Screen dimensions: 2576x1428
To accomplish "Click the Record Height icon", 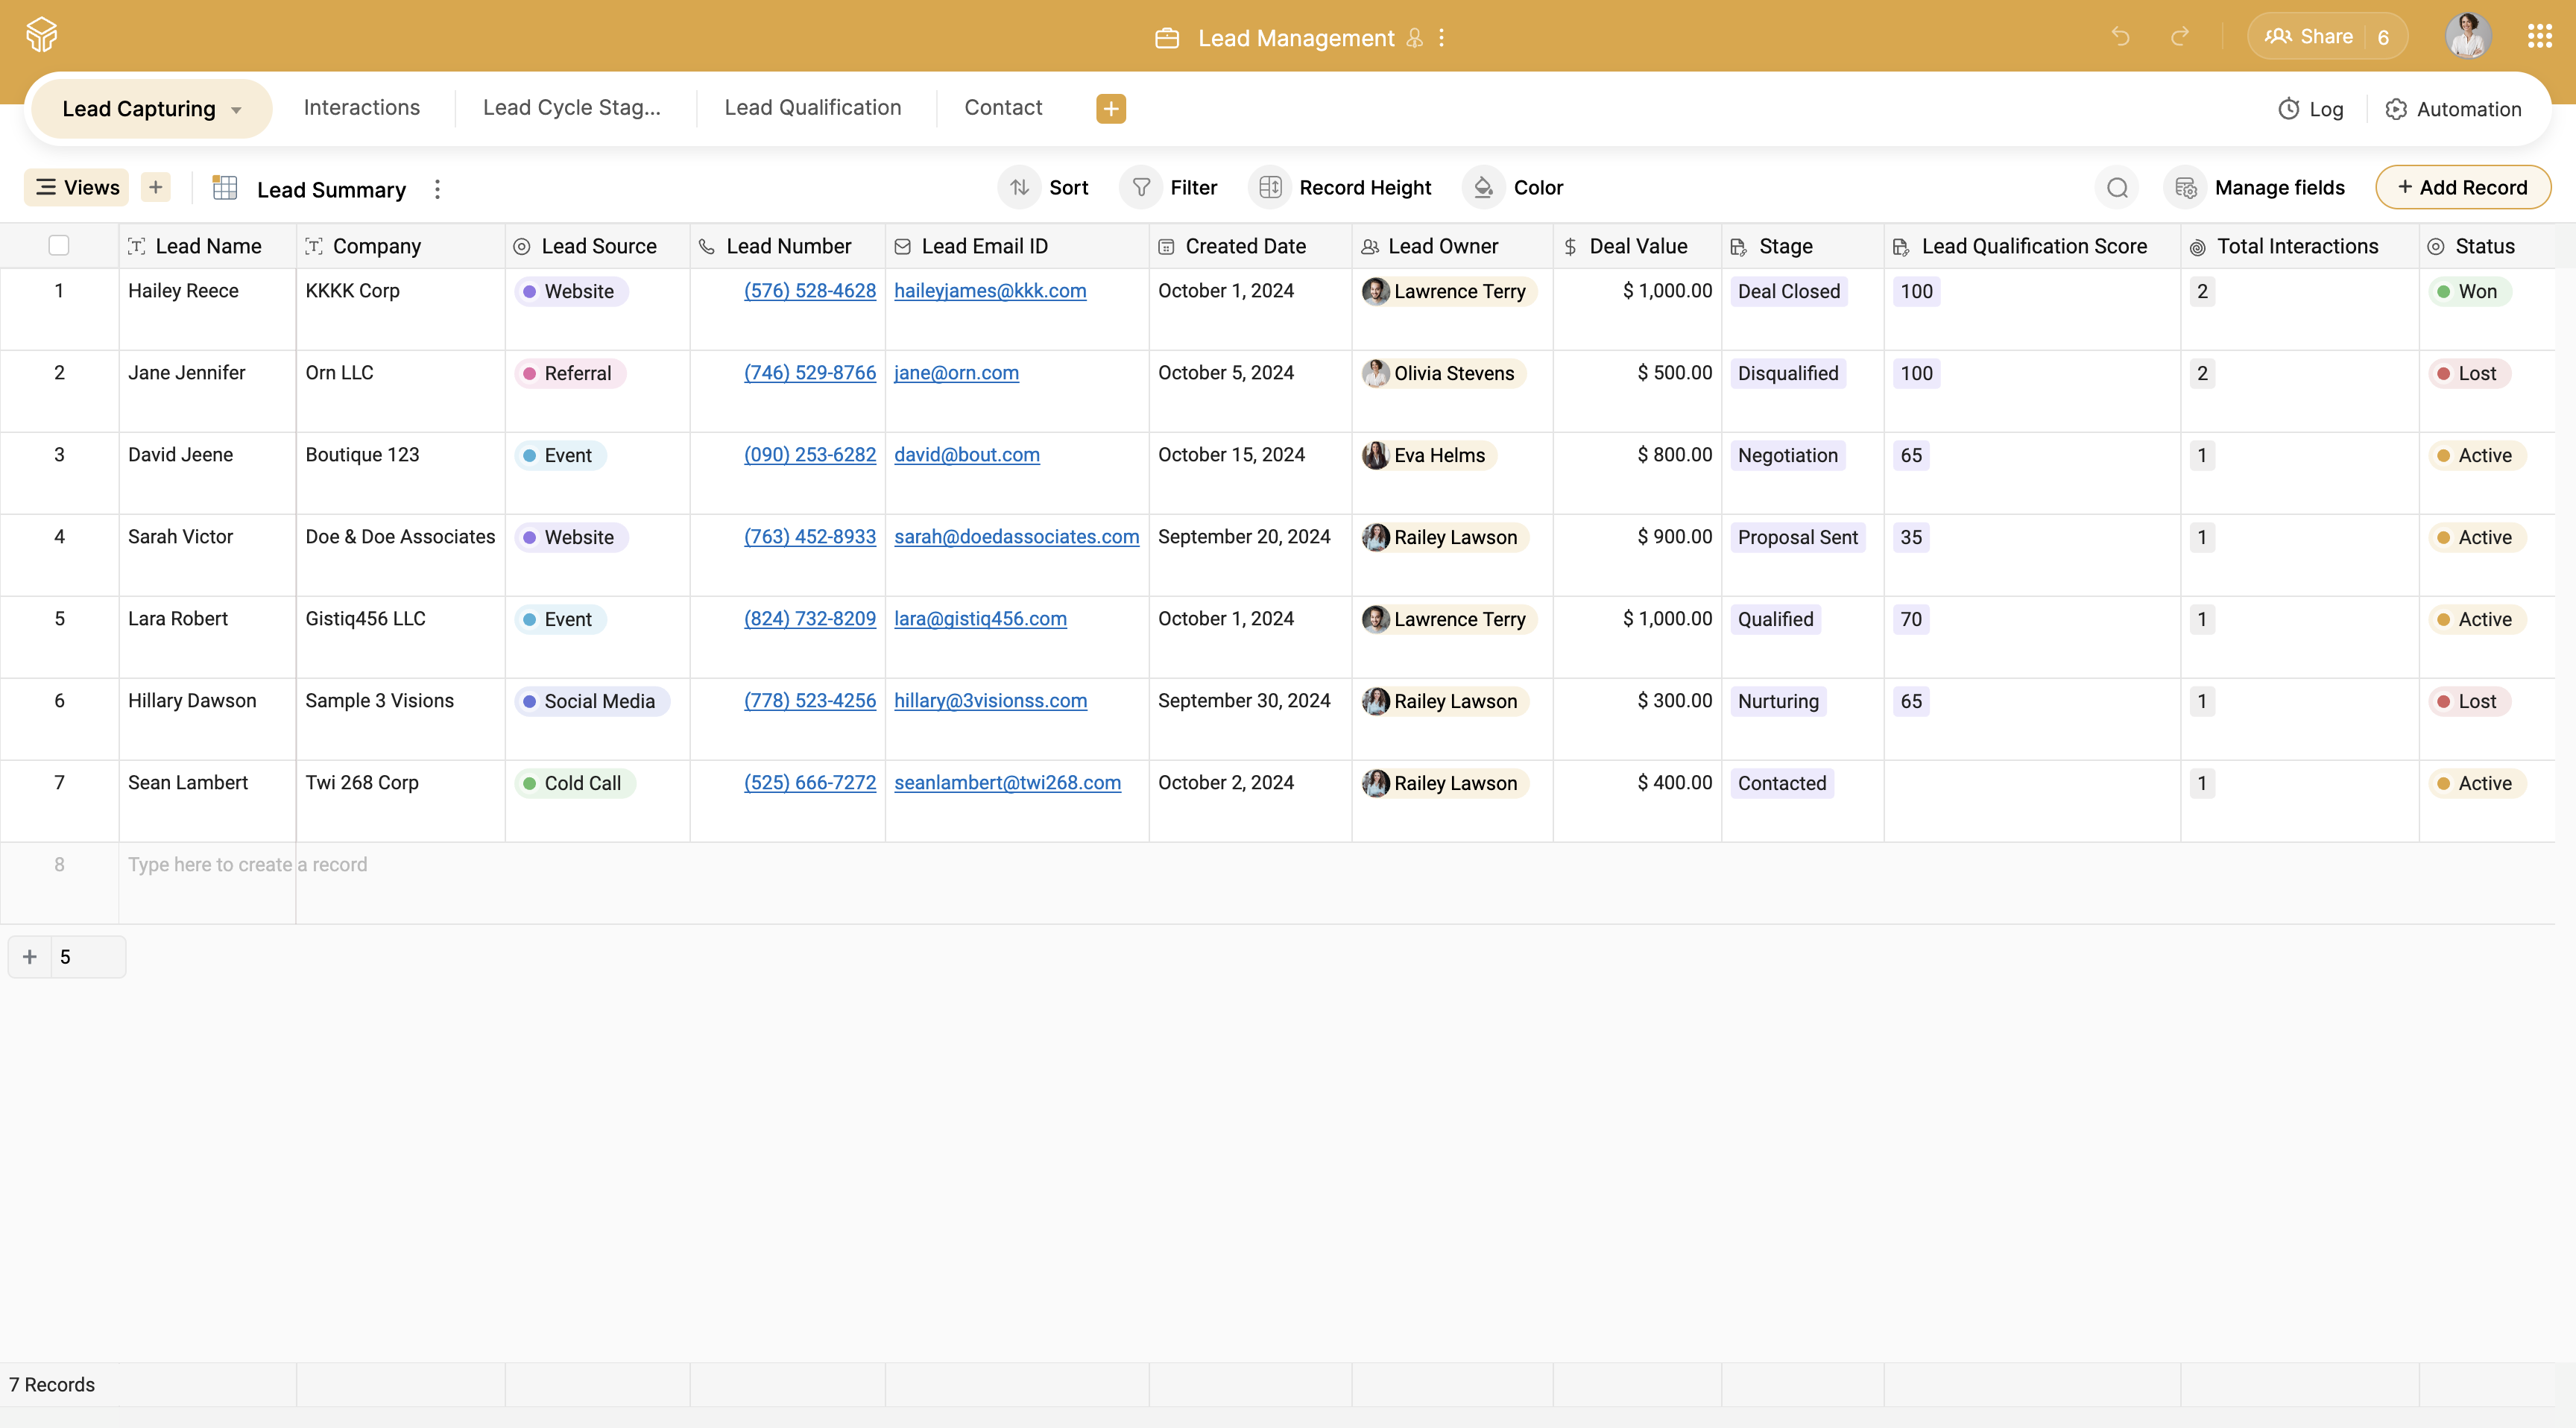I will (x=1270, y=188).
